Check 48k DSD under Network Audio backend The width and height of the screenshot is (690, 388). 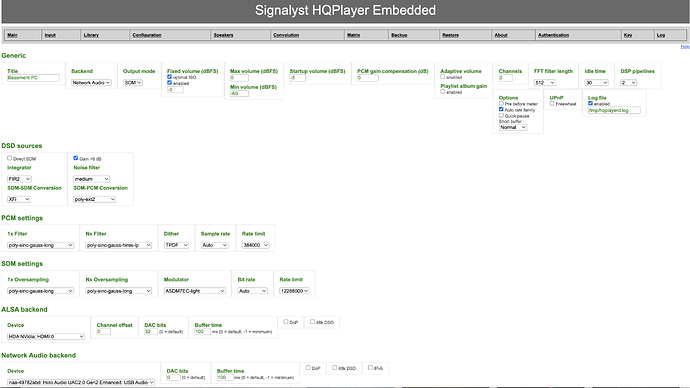pos(335,367)
